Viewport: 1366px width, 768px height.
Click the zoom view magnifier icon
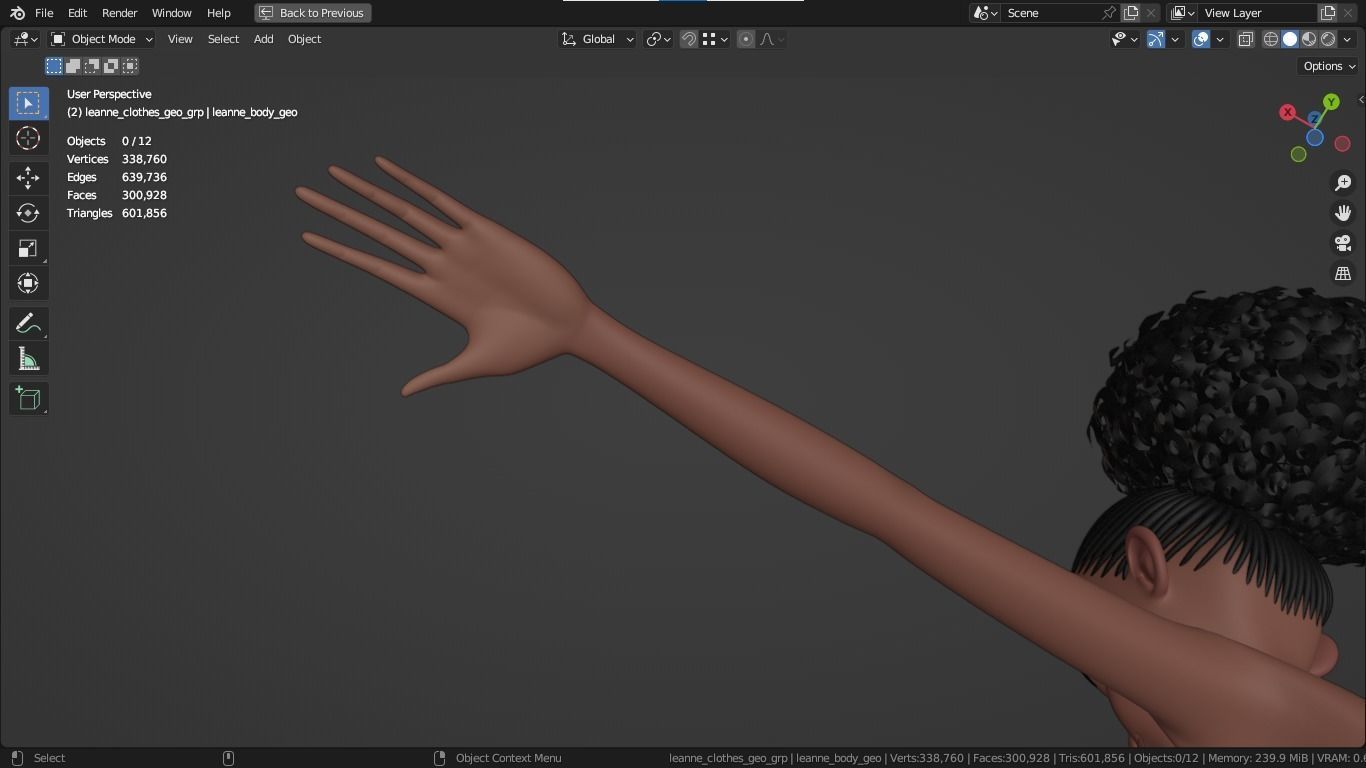(x=1343, y=183)
